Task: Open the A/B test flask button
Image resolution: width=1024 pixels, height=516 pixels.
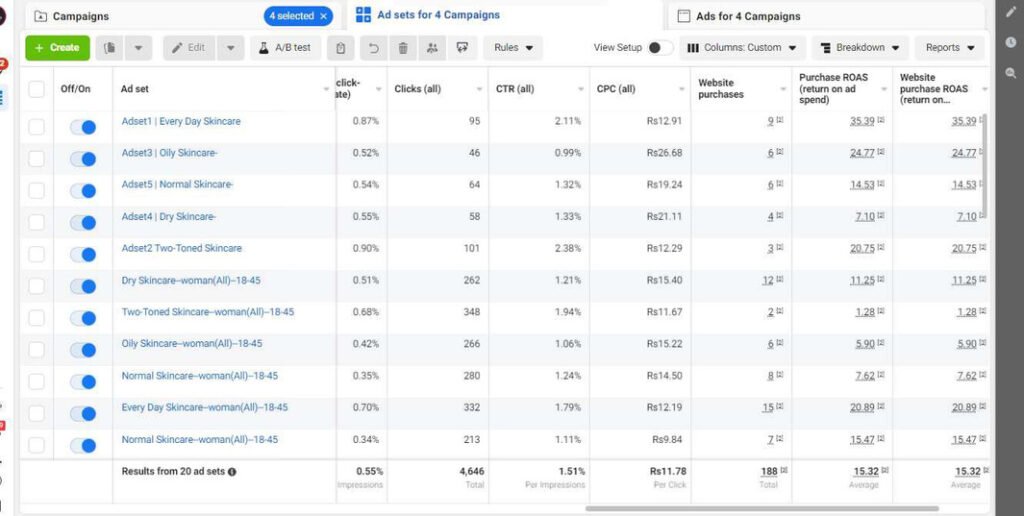Action: (285, 48)
